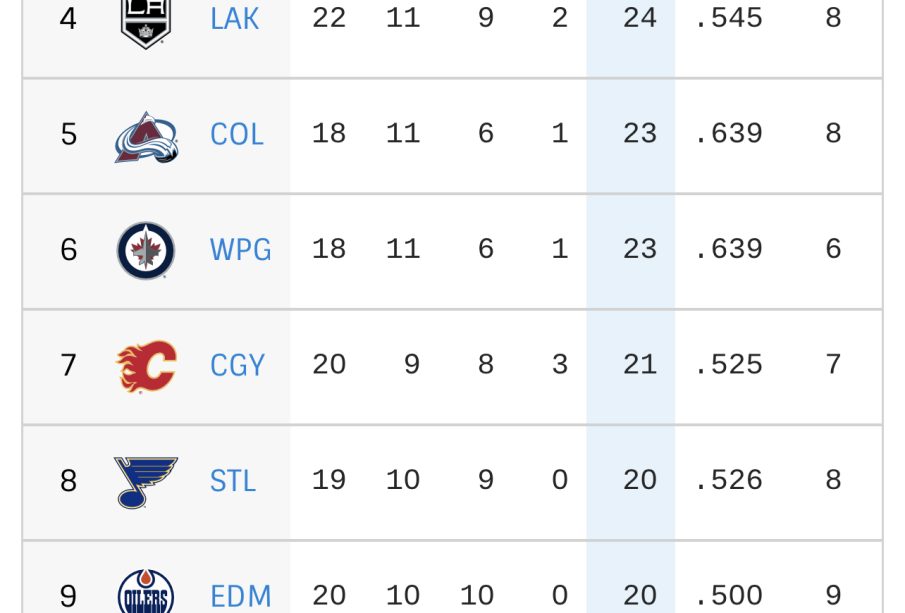
Task: Open the COL team link
Action: (x=237, y=134)
